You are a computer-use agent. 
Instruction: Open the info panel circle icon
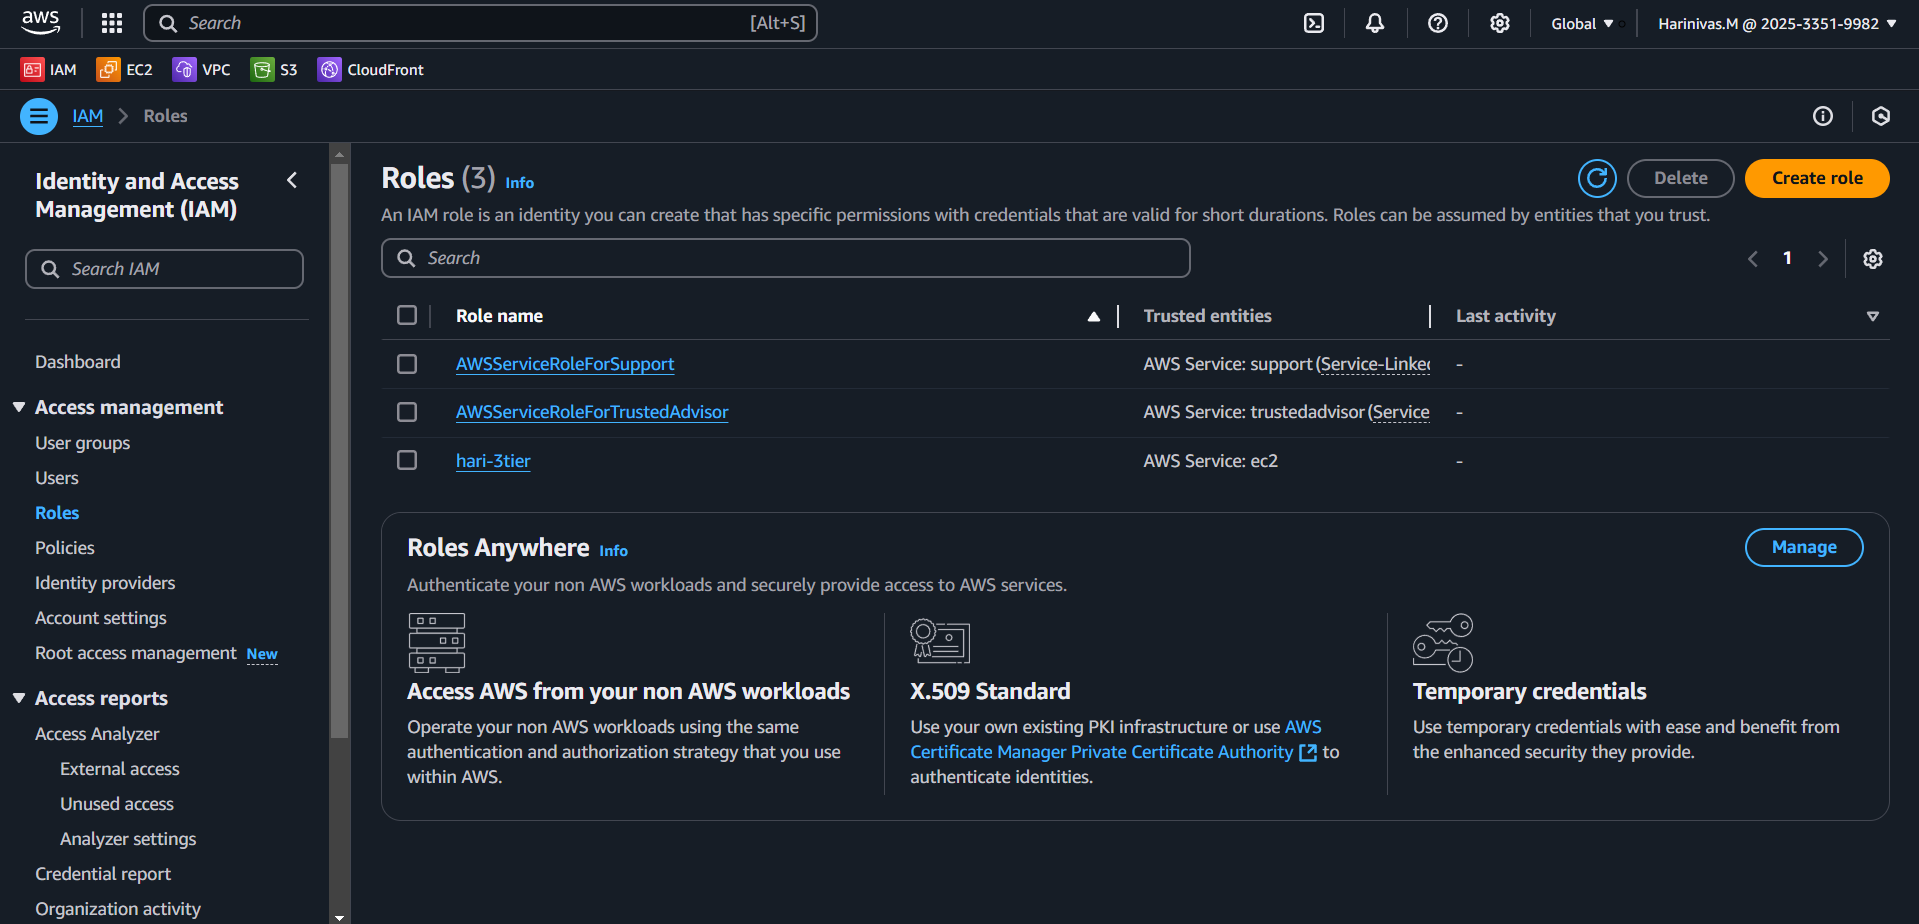[x=1823, y=116]
